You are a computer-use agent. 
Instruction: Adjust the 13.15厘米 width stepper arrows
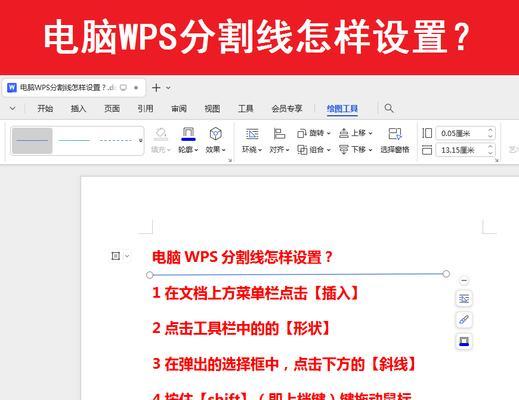click(490, 150)
